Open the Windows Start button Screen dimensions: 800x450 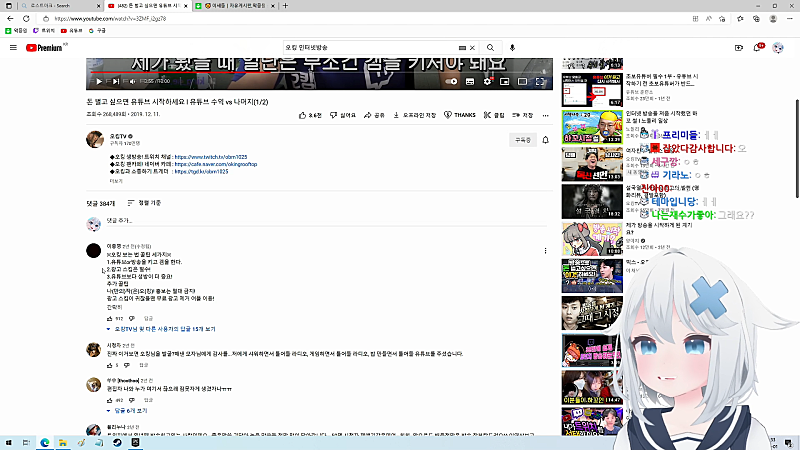click(x=8, y=443)
